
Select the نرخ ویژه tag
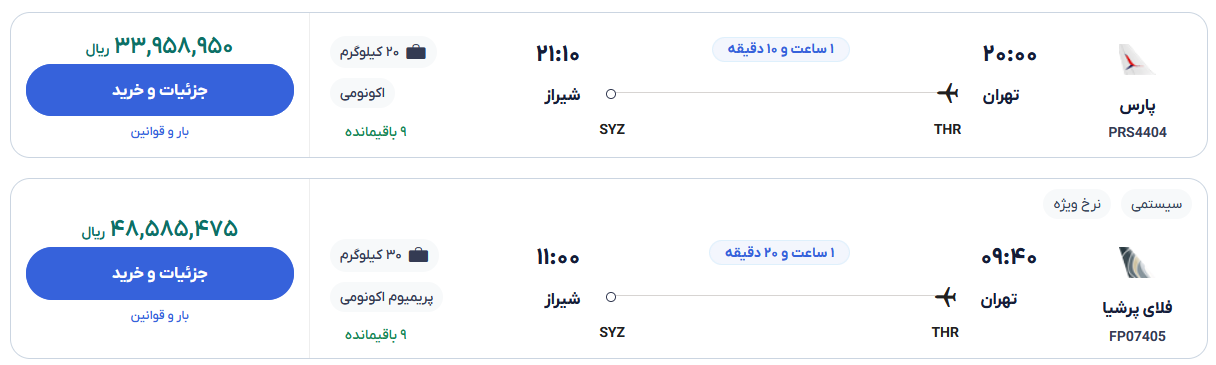point(1077,204)
